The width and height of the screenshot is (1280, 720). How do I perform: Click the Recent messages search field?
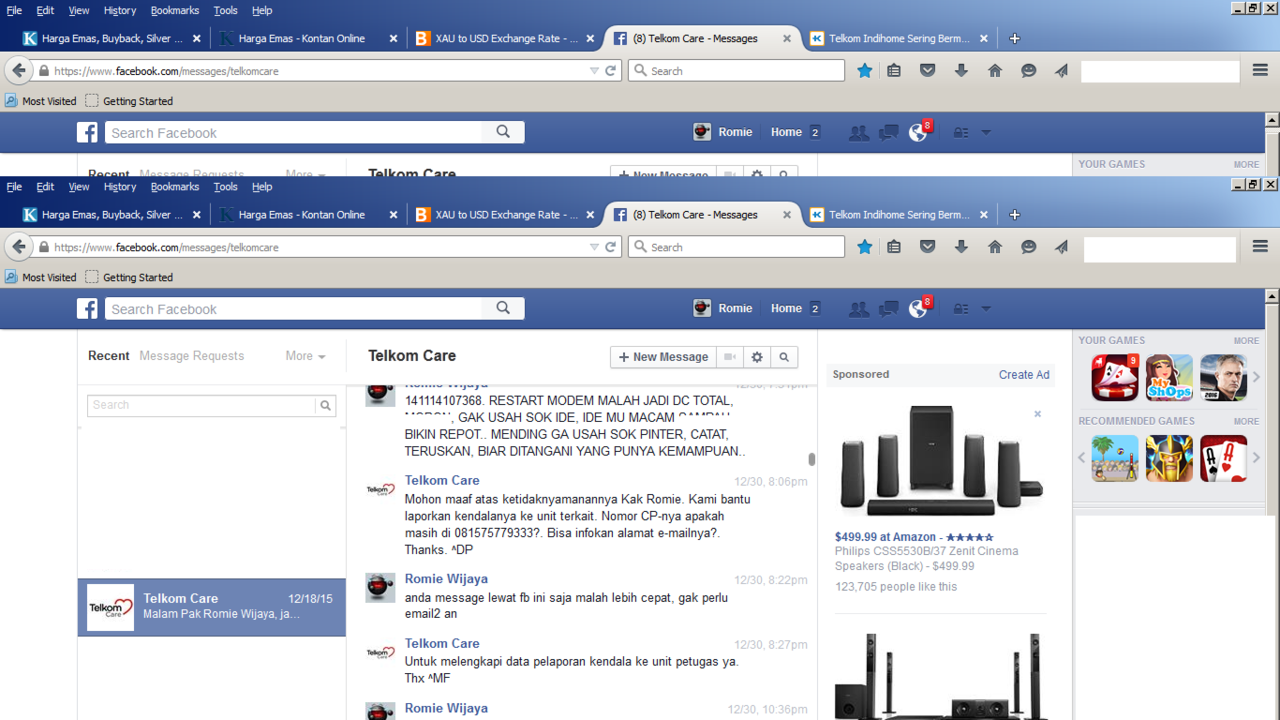(x=202, y=405)
